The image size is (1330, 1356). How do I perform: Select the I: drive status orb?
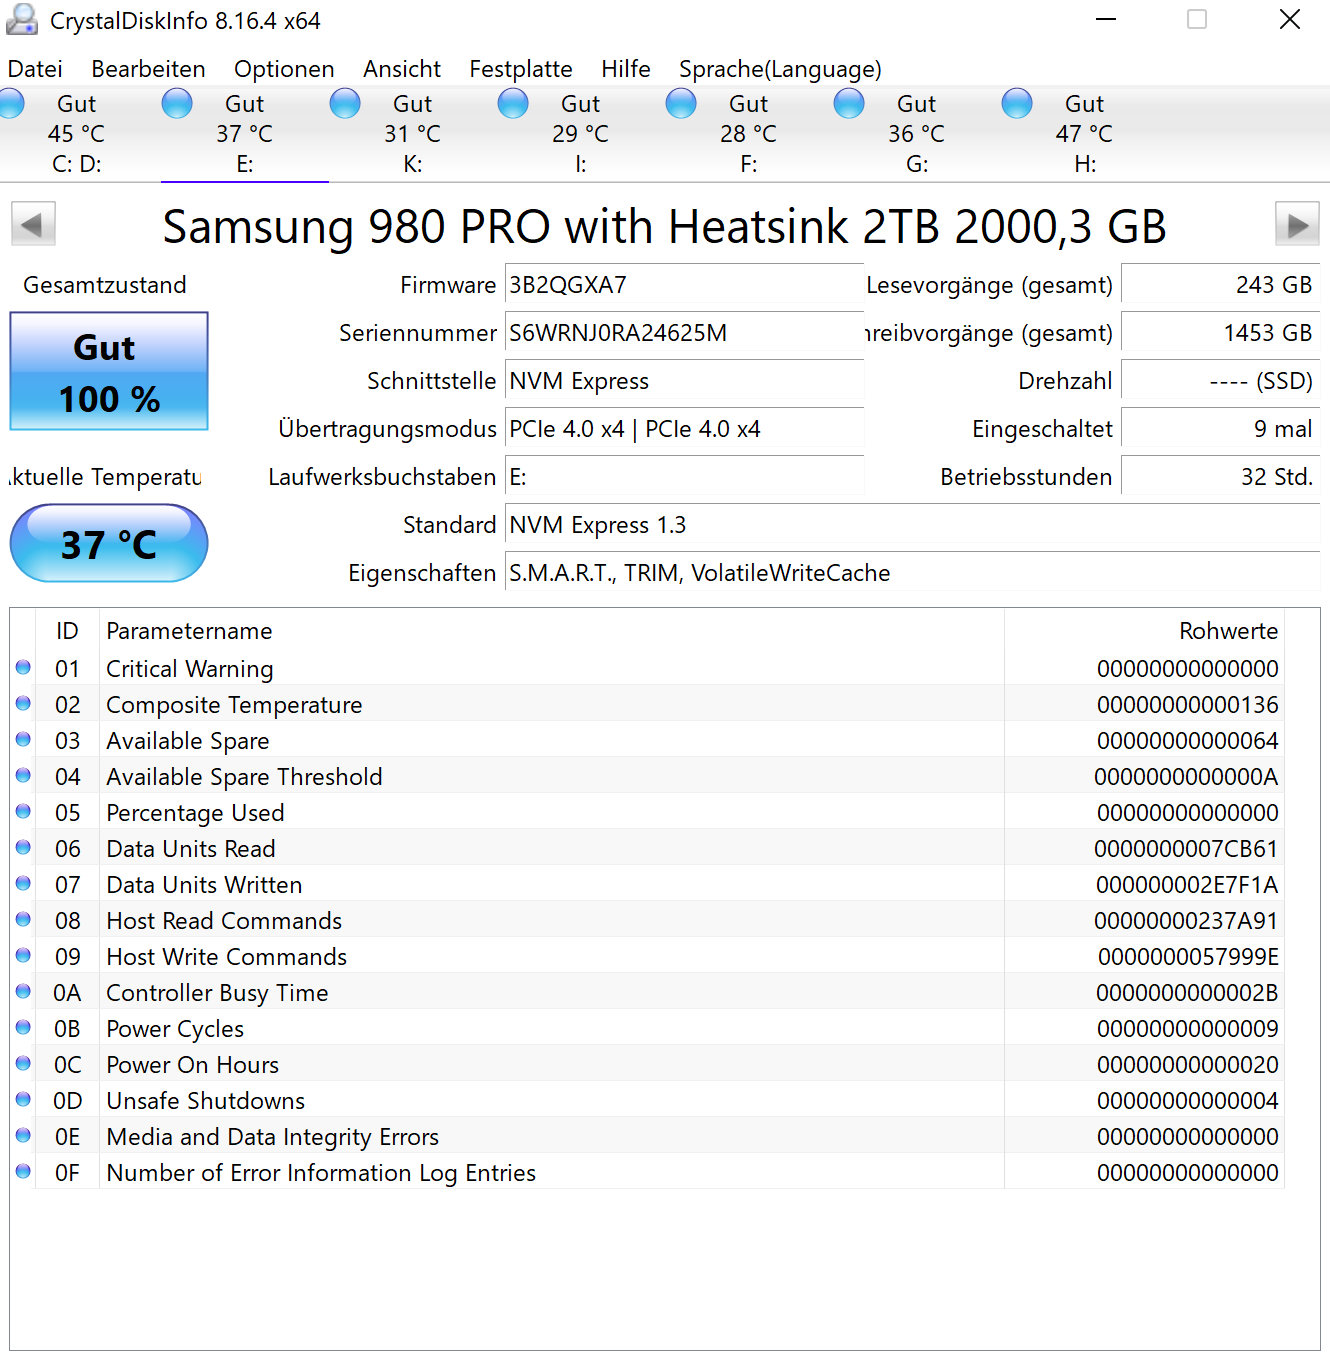[513, 104]
